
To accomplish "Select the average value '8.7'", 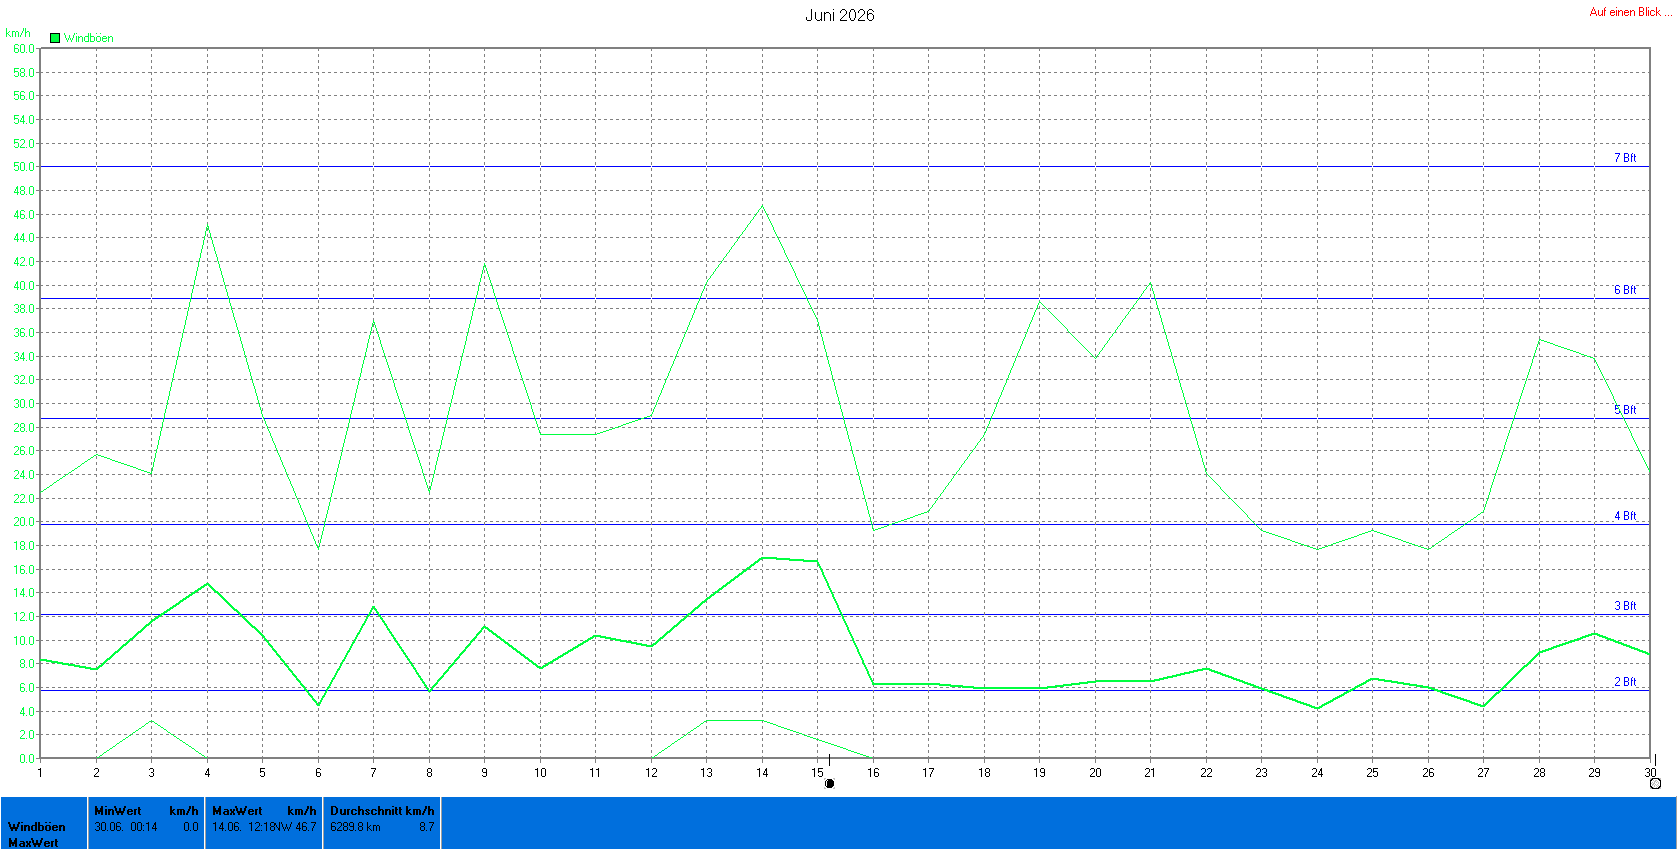I will click(427, 827).
